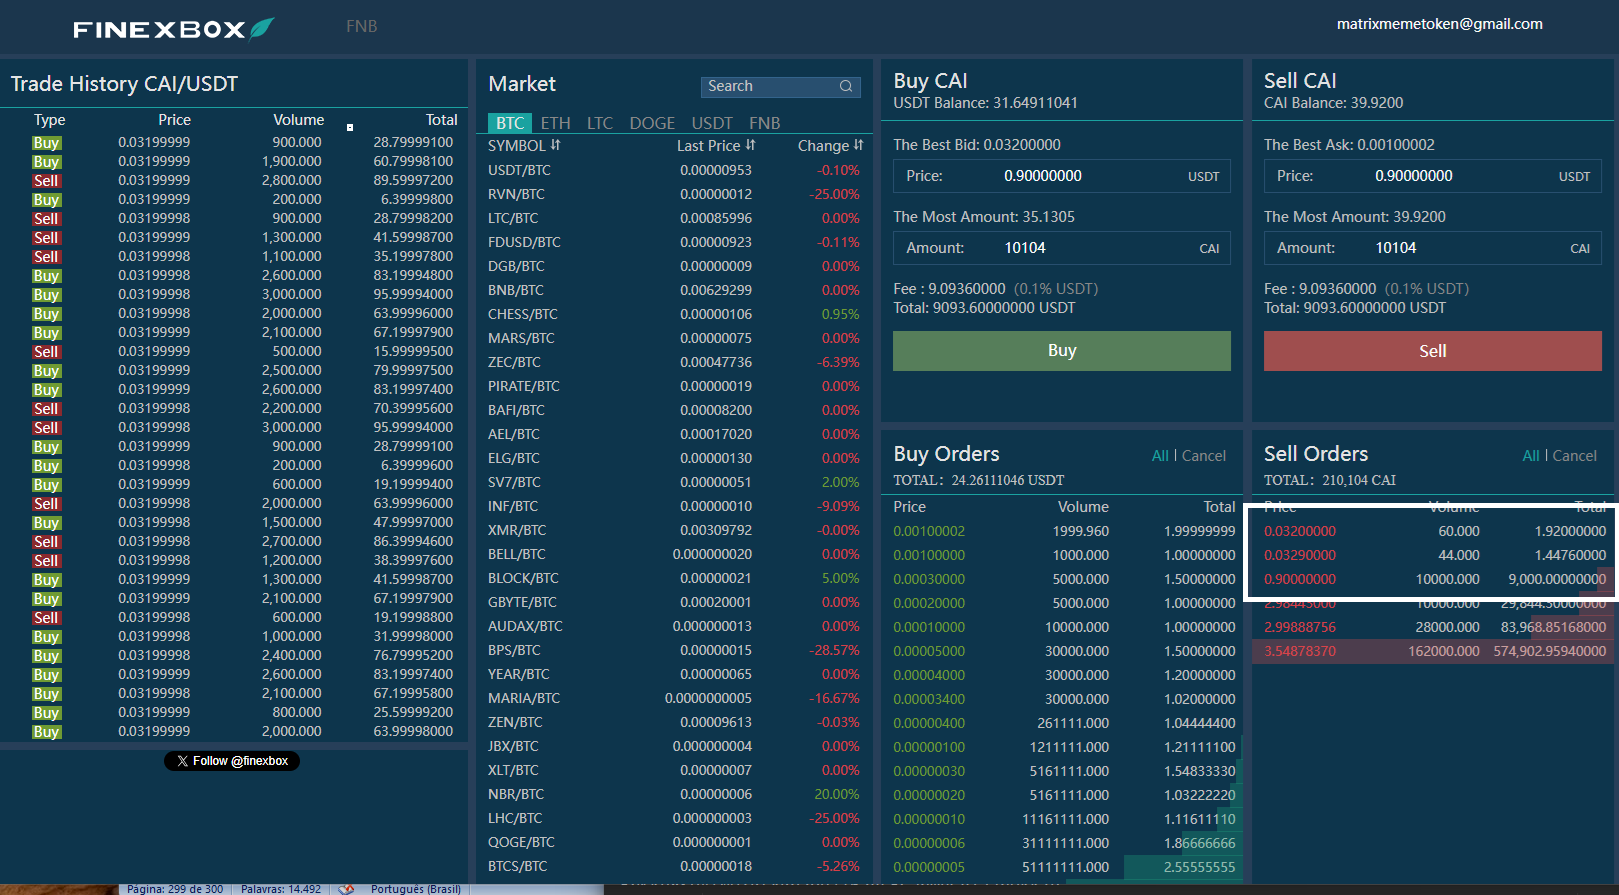Open account matrixmemetoken@gmail.com menu

point(1440,24)
